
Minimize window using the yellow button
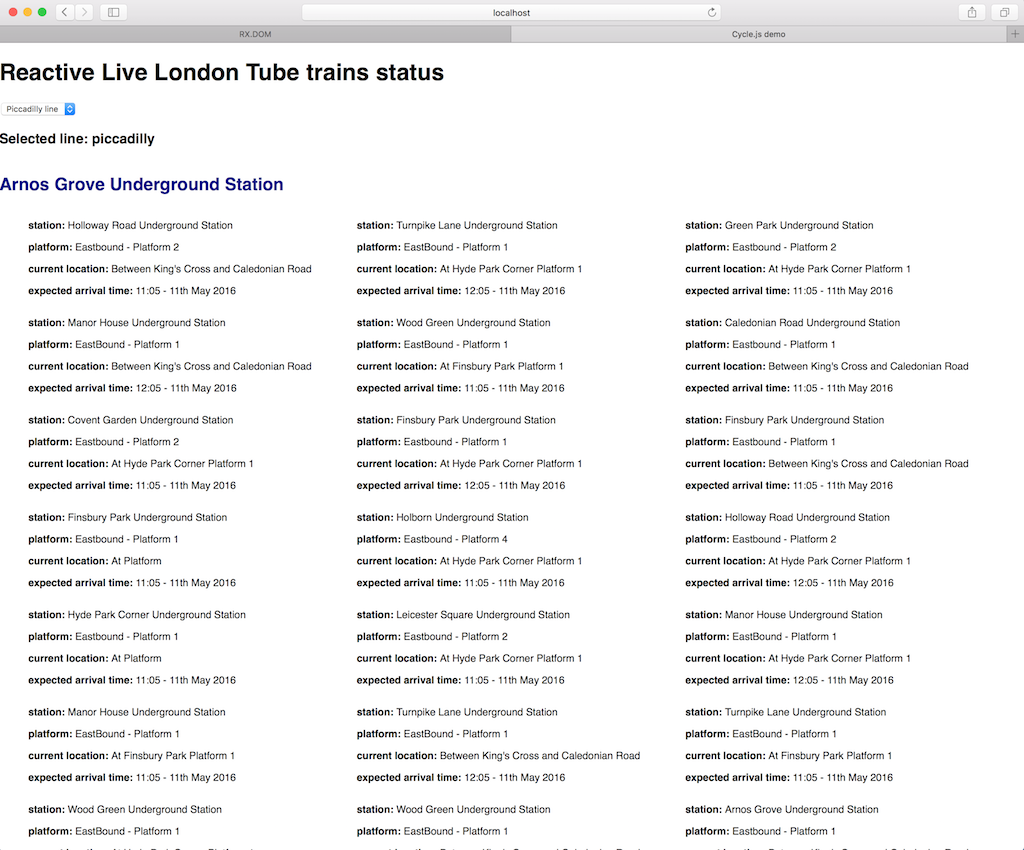[28, 12]
